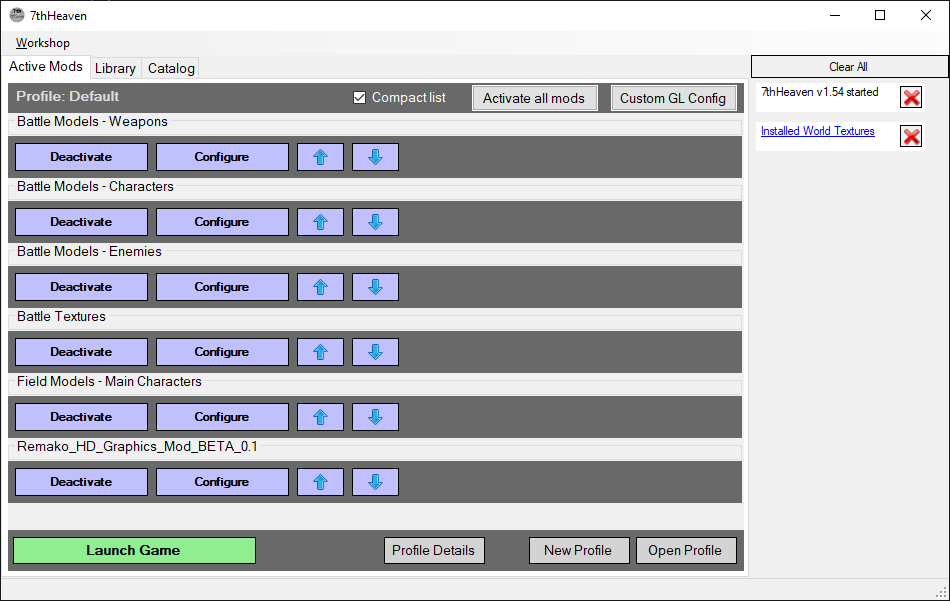Image resolution: width=950 pixels, height=601 pixels.
Task: Select the 'Battle Models - Characters' label
Action: tap(95, 186)
